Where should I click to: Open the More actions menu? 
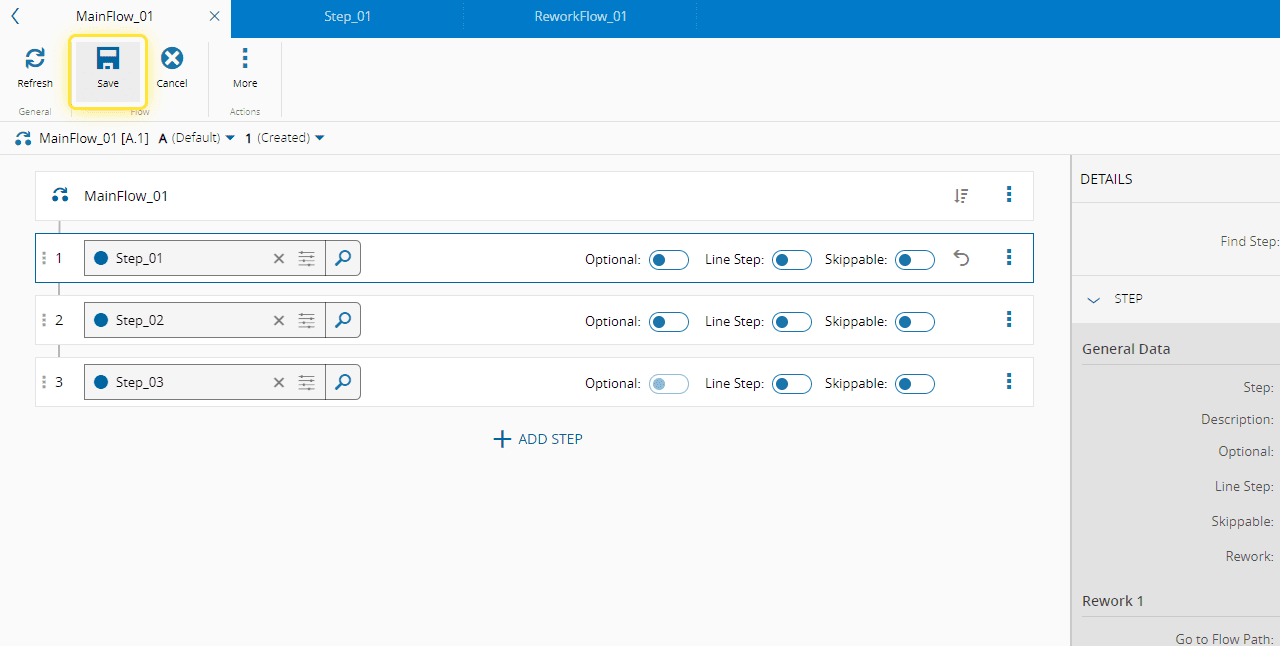(x=245, y=60)
